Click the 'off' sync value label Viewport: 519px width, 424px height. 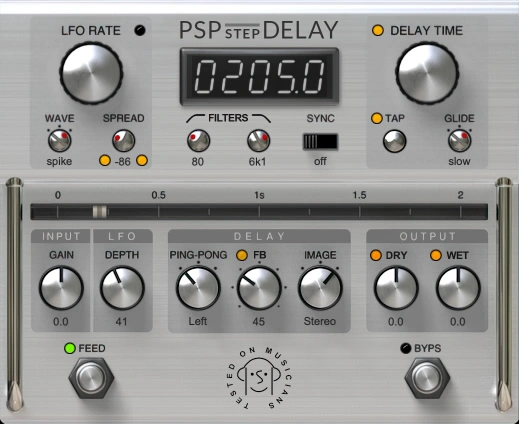point(320,161)
